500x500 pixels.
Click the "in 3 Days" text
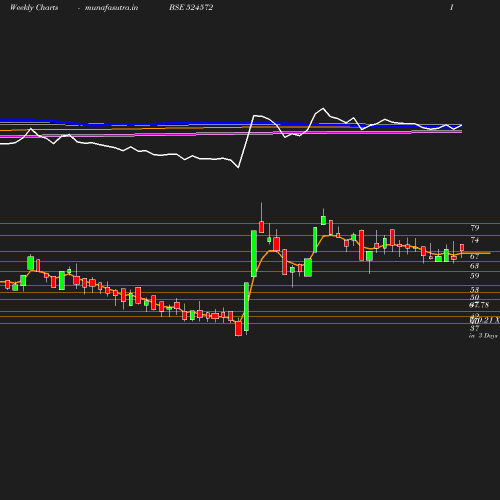[483, 336]
